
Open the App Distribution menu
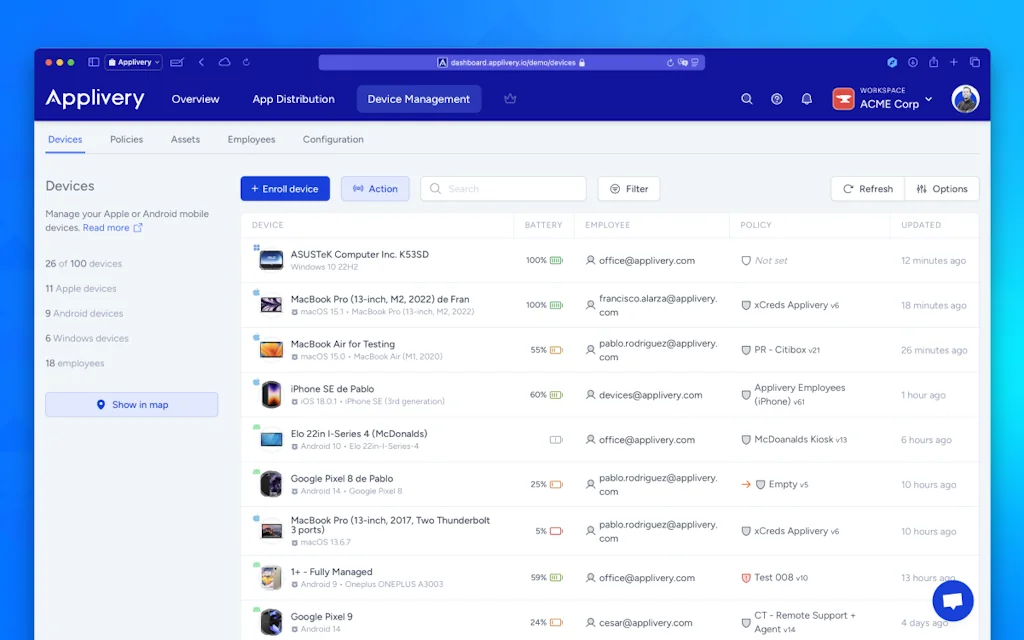coord(293,99)
